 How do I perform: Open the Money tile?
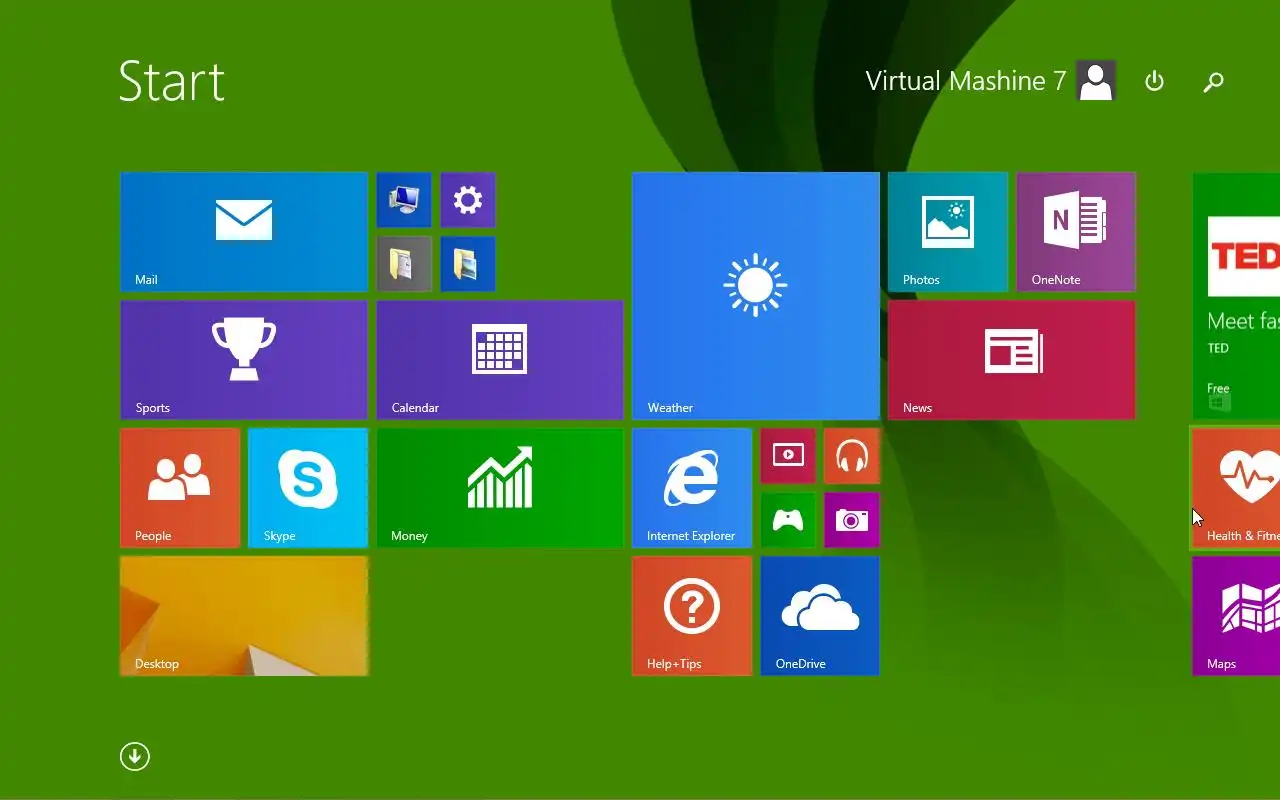(x=500, y=488)
